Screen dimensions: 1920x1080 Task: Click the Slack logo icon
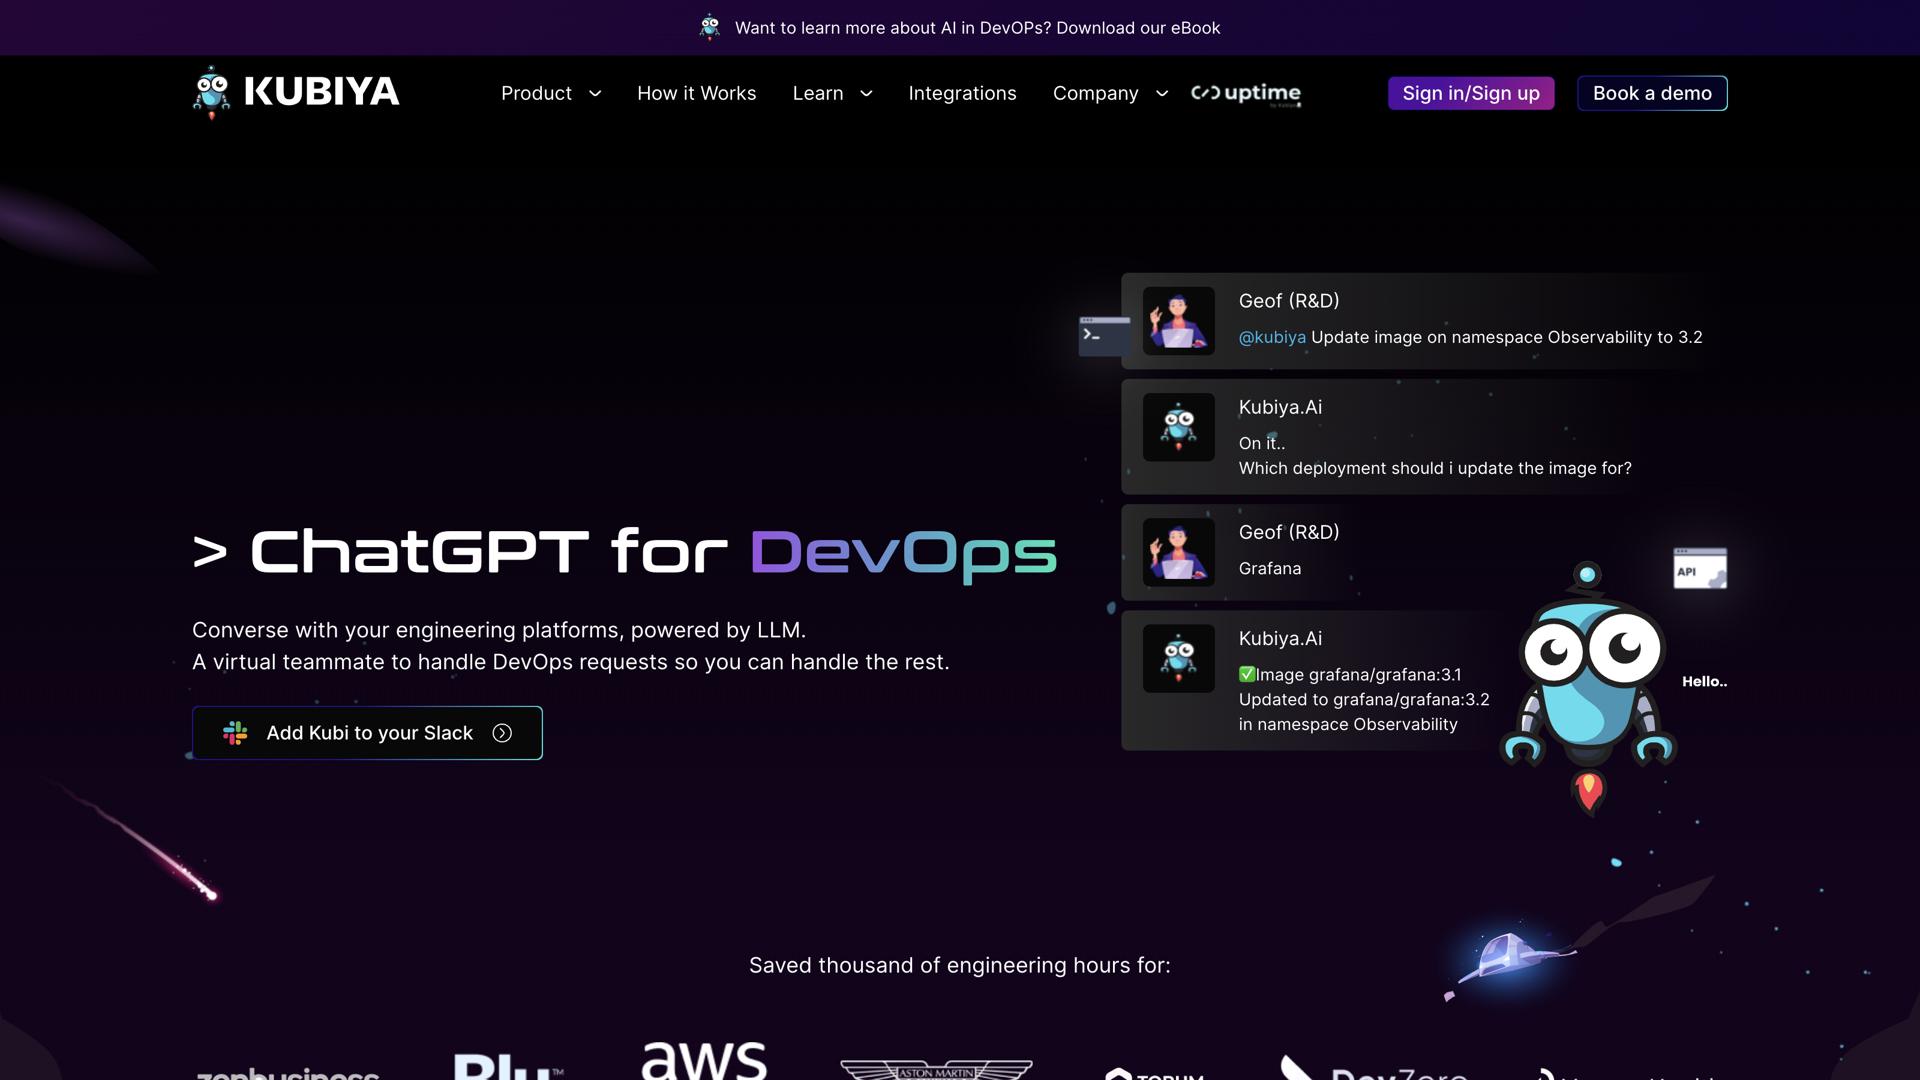point(235,733)
